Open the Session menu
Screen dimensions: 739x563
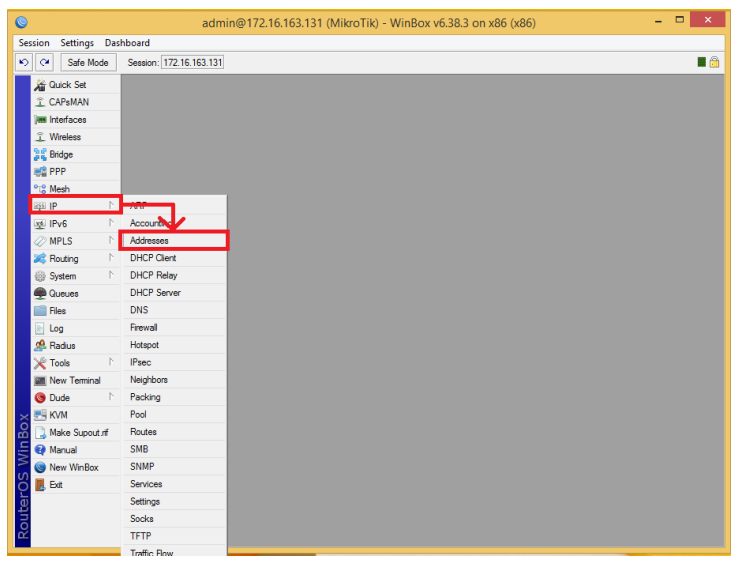(x=34, y=43)
